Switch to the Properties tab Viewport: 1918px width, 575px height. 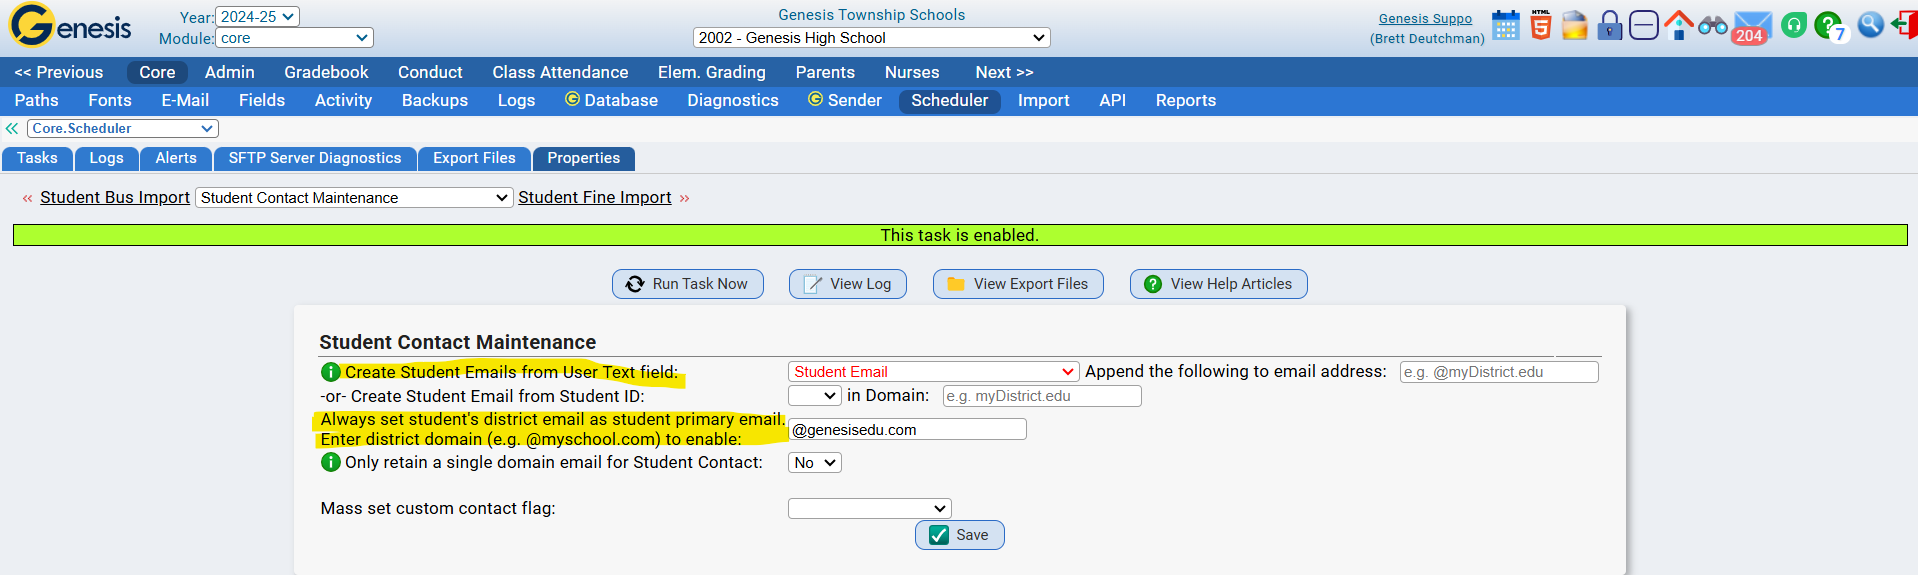[x=584, y=158]
